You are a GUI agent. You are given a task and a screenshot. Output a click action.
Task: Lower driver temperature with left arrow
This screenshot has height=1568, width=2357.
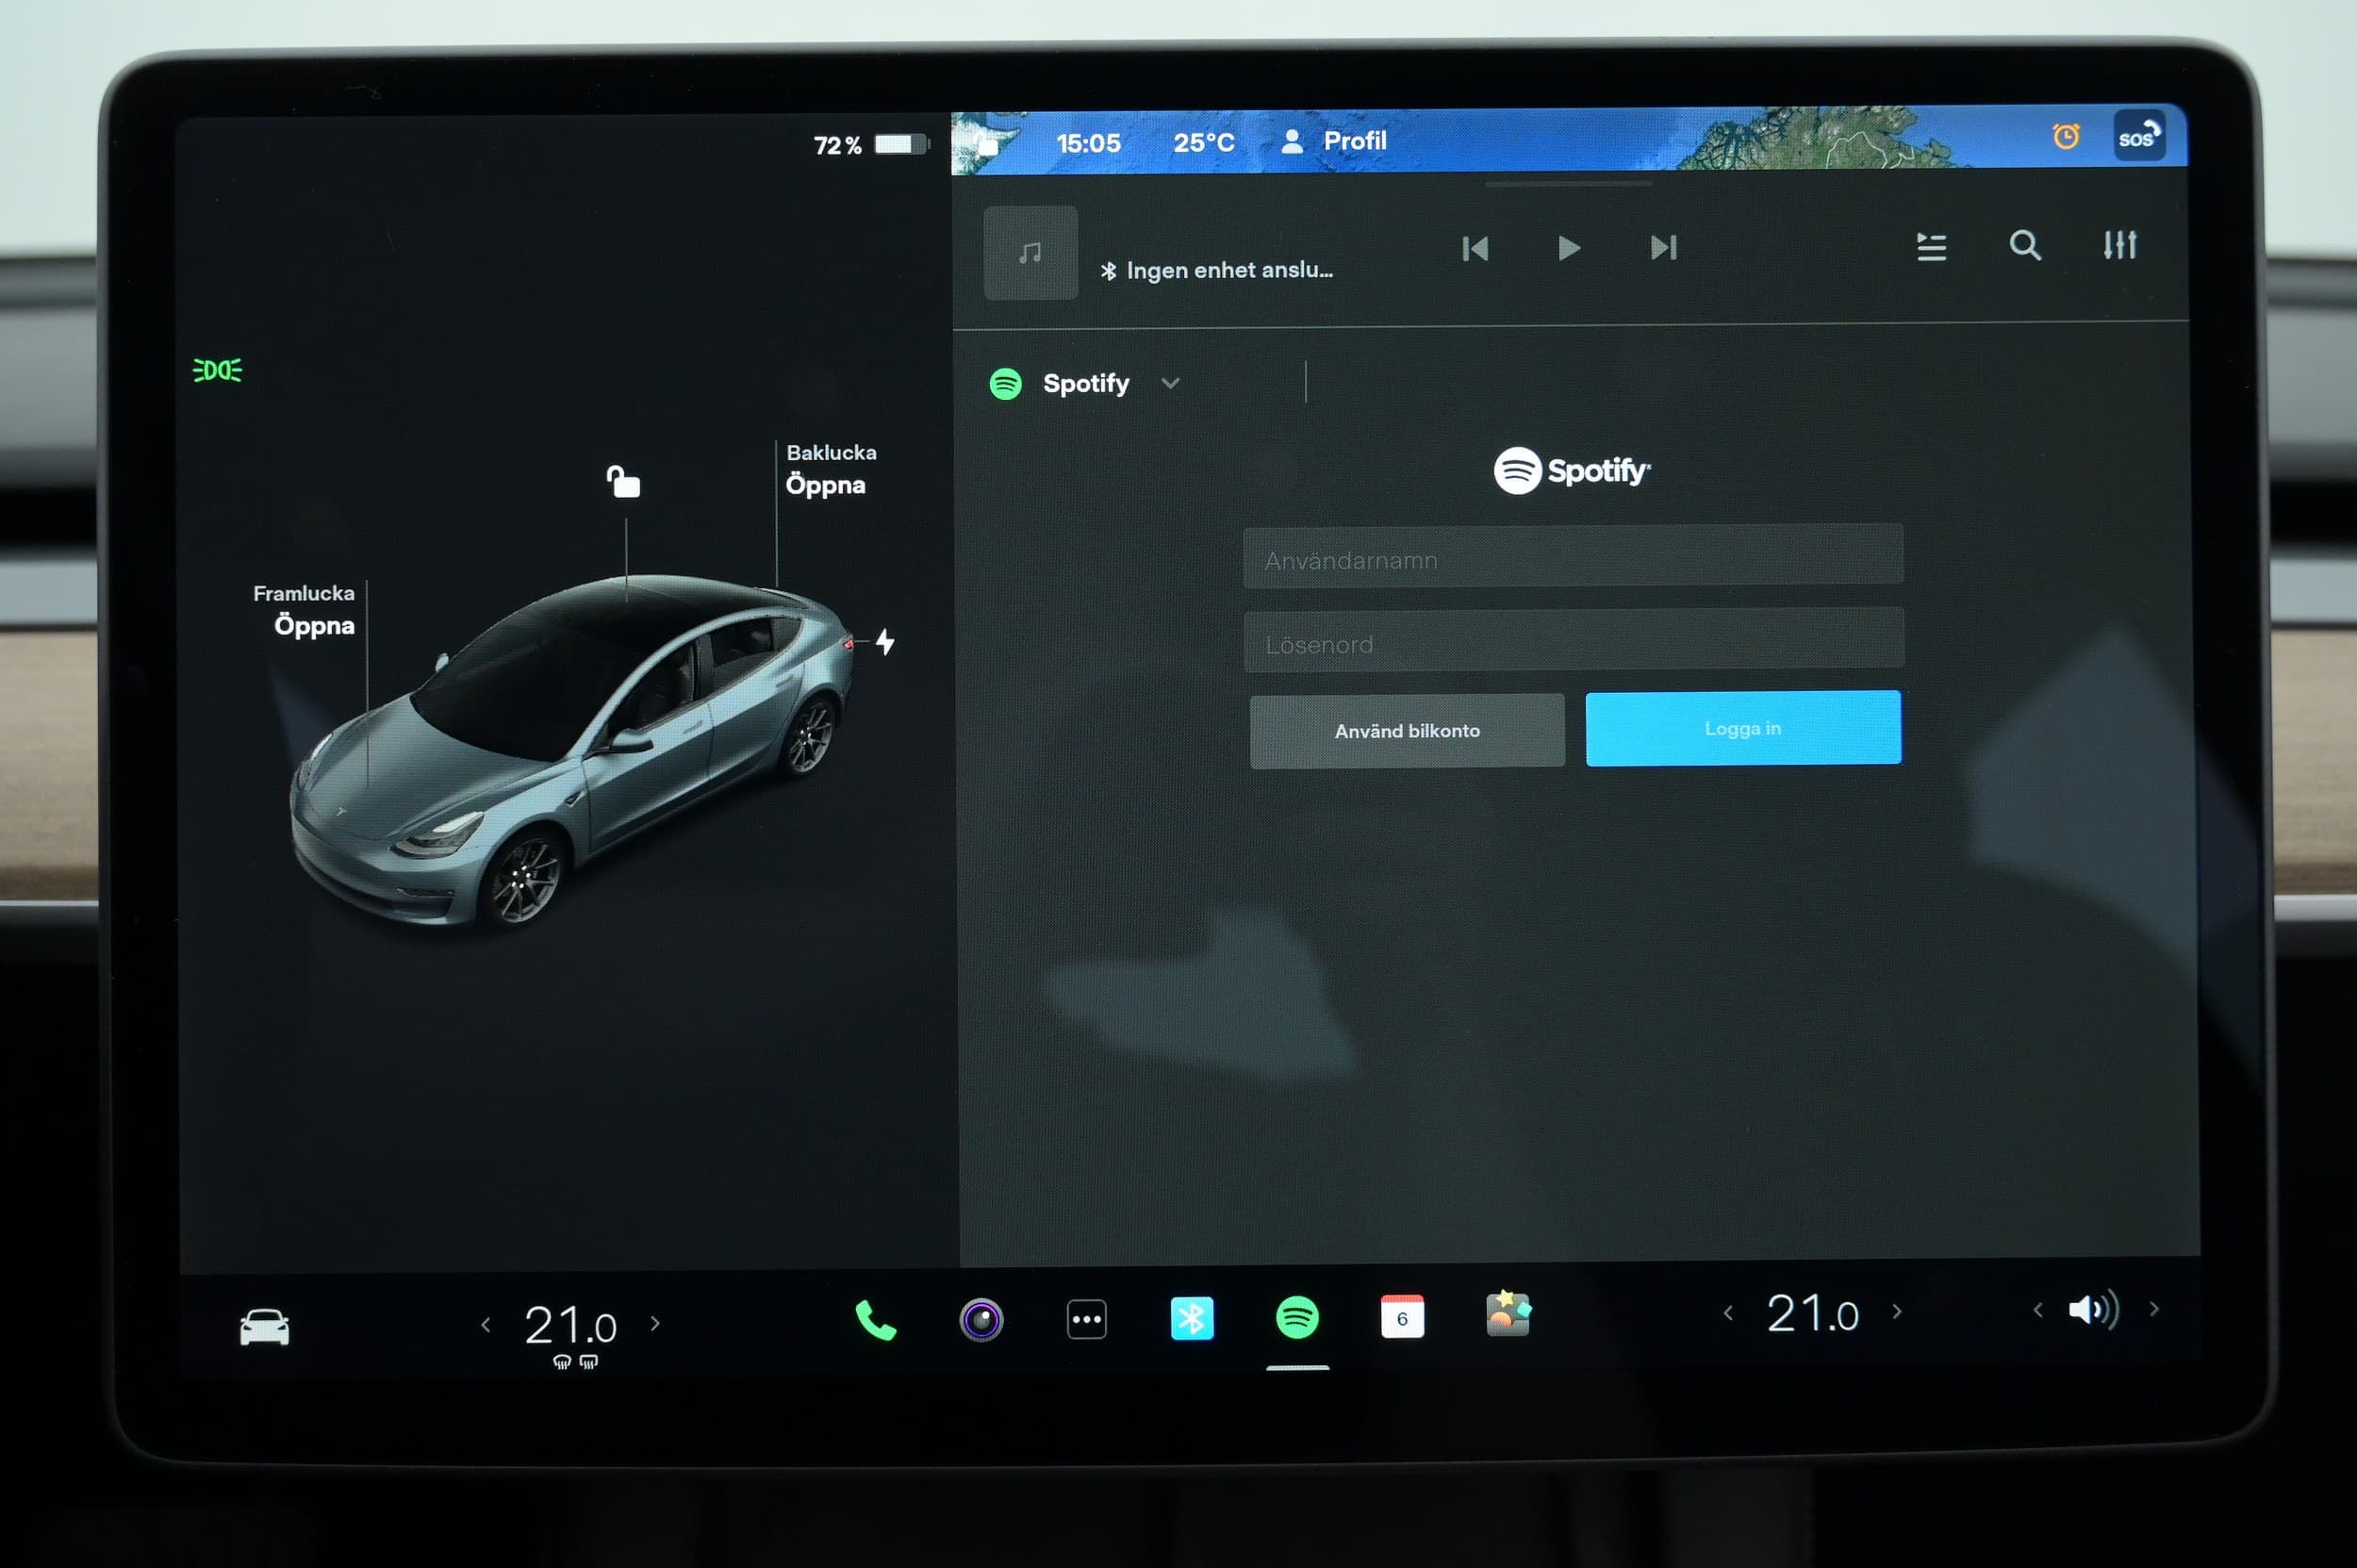click(486, 1325)
